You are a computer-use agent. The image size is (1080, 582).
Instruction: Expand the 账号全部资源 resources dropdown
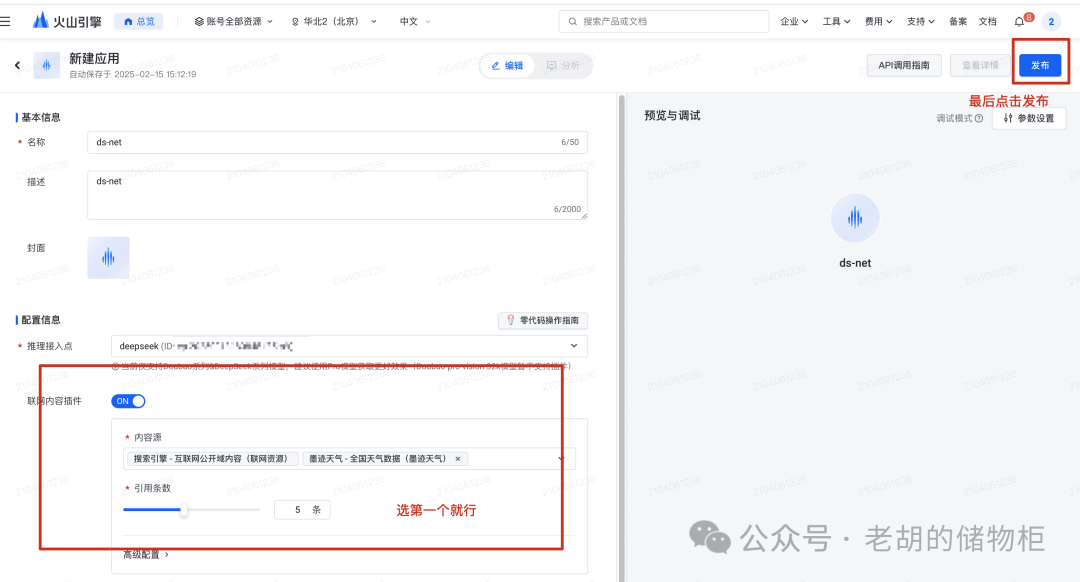pos(233,21)
